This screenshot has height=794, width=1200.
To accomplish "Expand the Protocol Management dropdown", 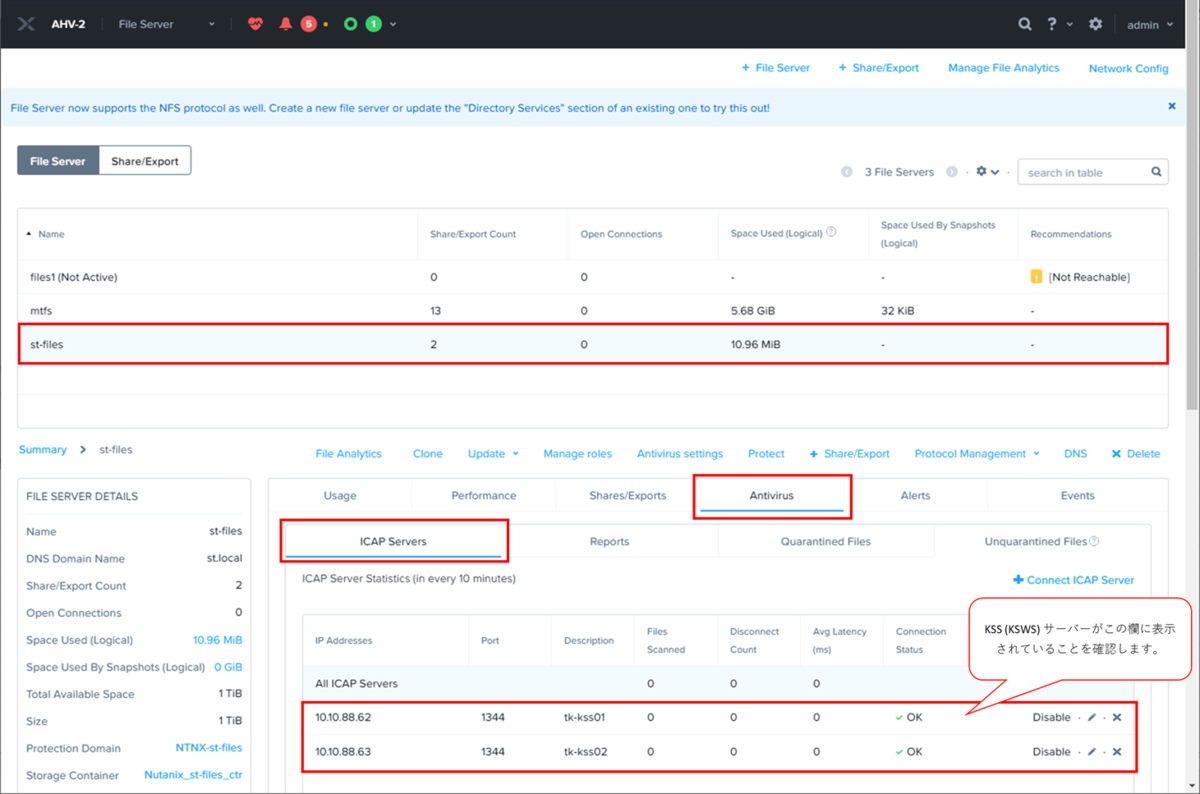I will click(977, 453).
